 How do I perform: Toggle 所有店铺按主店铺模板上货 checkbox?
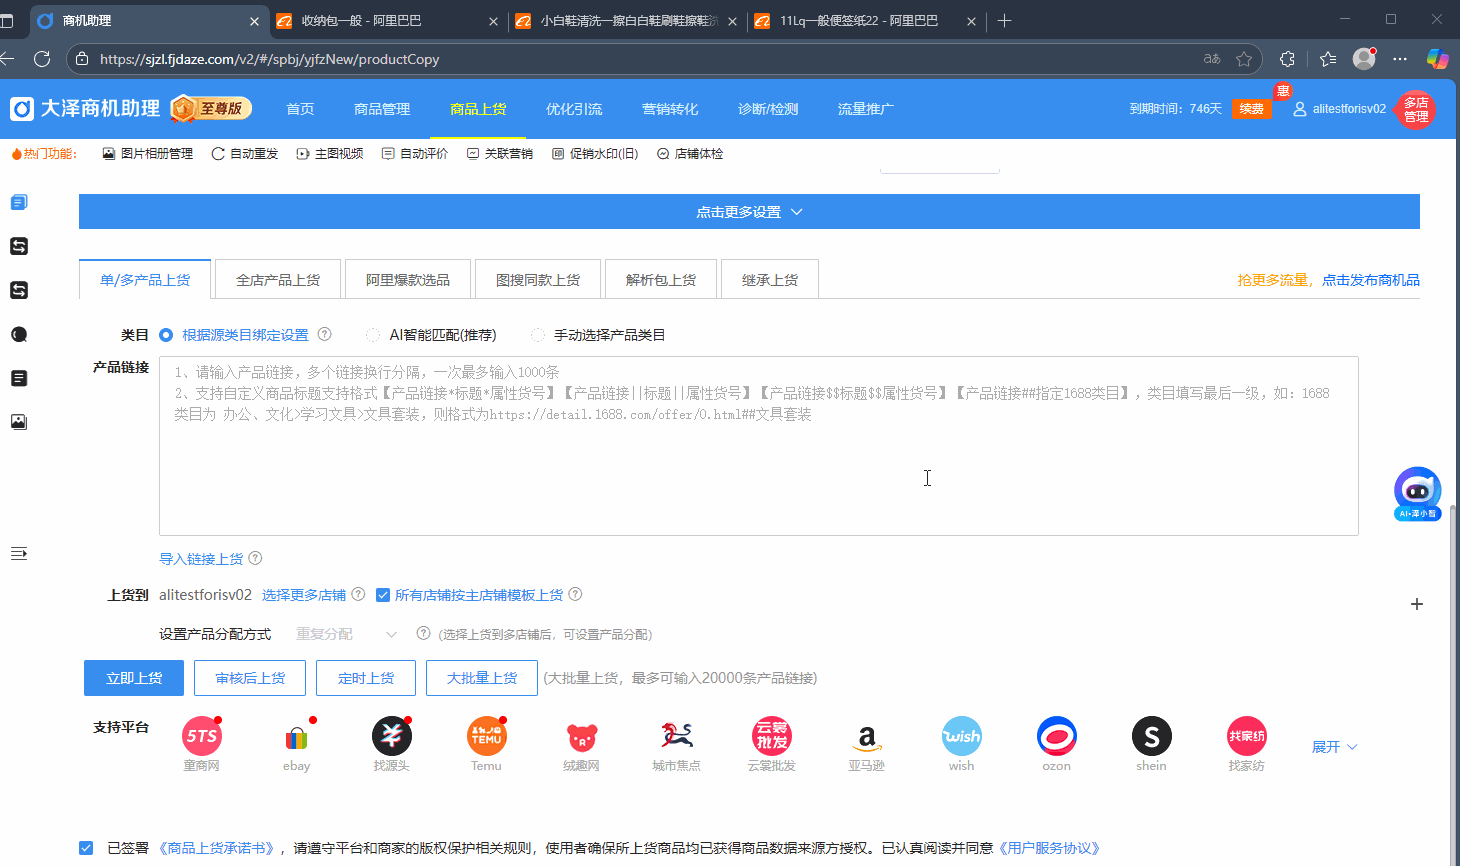pos(382,595)
